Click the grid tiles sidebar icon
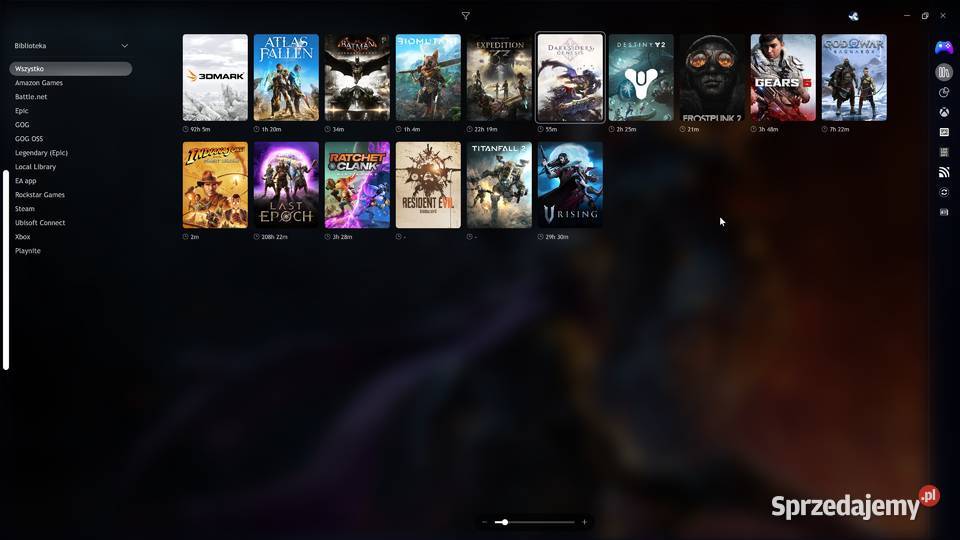This screenshot has height=540, width=960. (x=944, y=152)
